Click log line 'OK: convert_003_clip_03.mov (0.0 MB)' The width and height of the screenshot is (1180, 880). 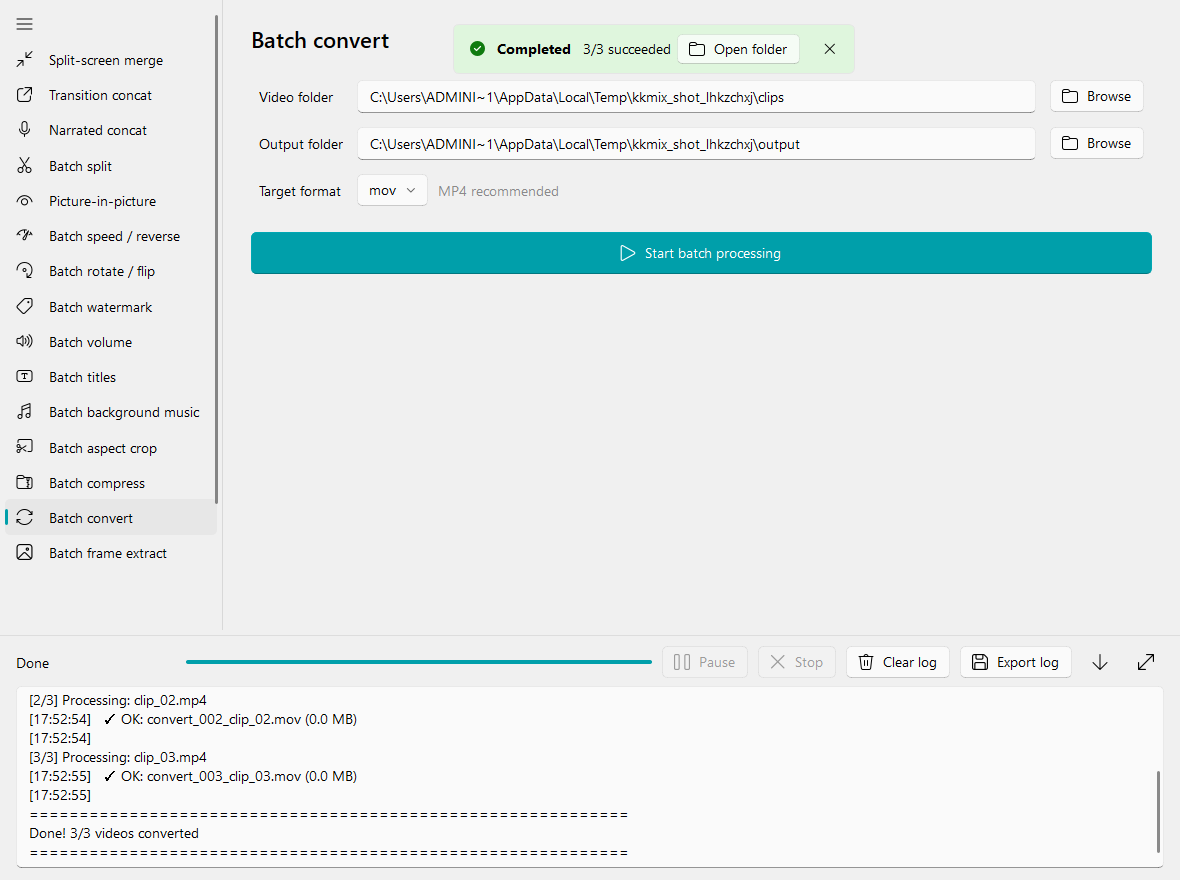239,776
